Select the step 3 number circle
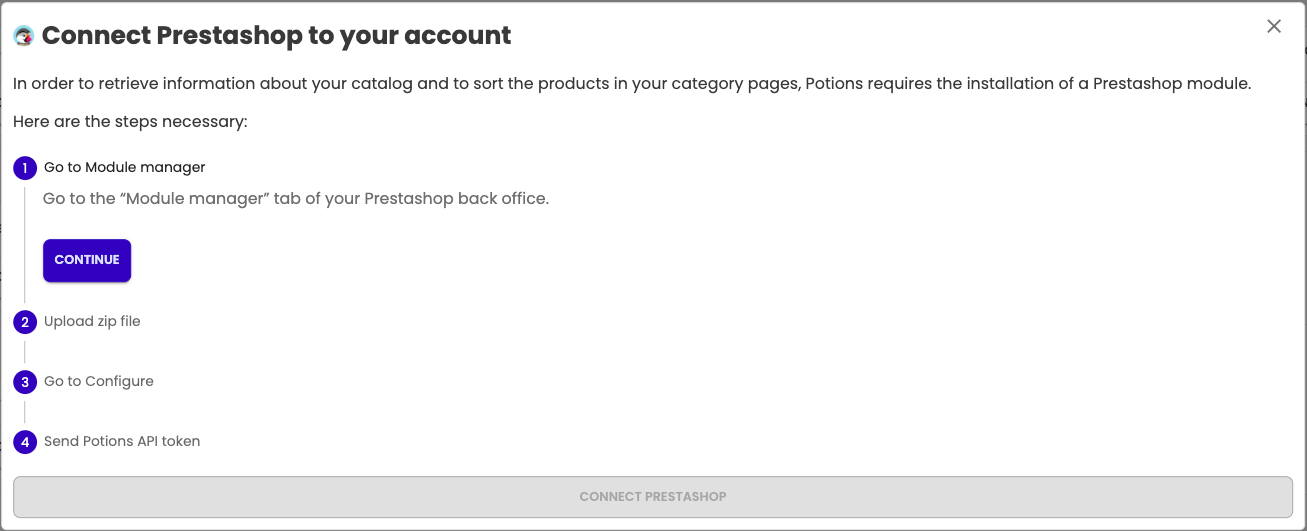The width and height of the screenshot is (1307, 531). [x=25, y=382]
